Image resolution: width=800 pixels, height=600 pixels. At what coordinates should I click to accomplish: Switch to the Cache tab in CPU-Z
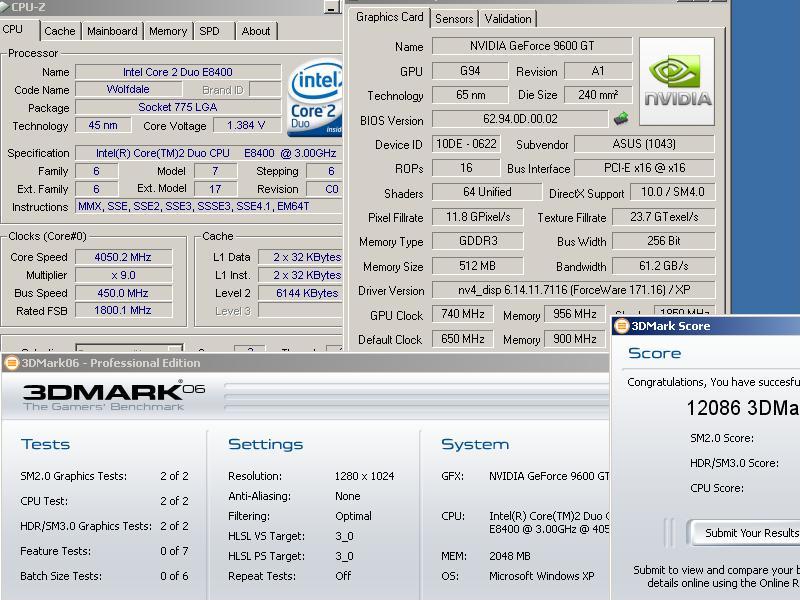60,31
